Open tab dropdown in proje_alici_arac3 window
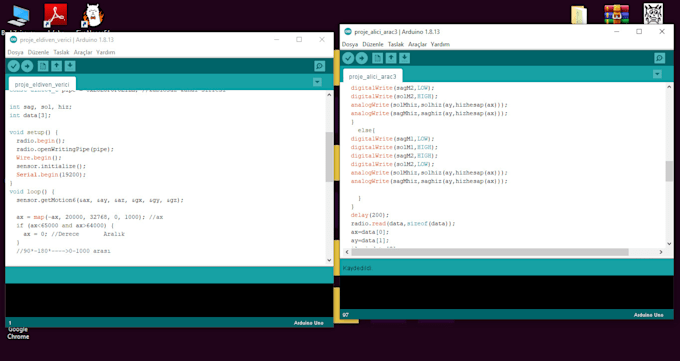Screen dimensions: 680x361 pyautogui.click(x=657, y=74)
